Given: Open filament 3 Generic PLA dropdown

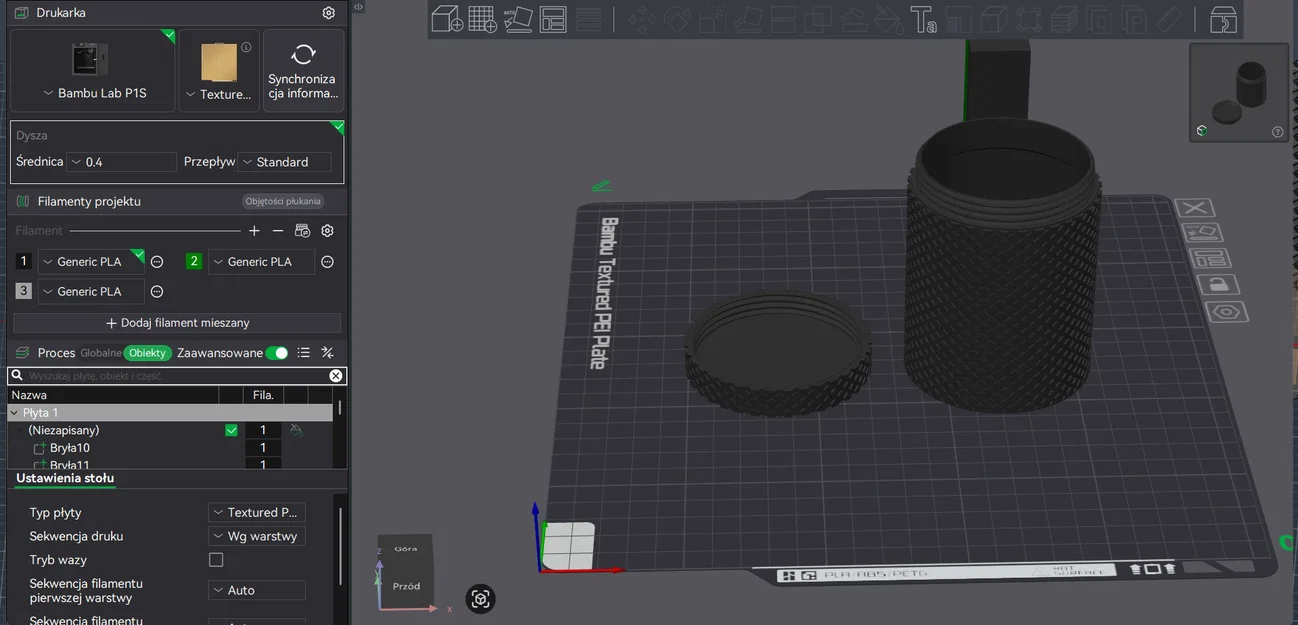Looking at the screenshot, I should [91, 292].
